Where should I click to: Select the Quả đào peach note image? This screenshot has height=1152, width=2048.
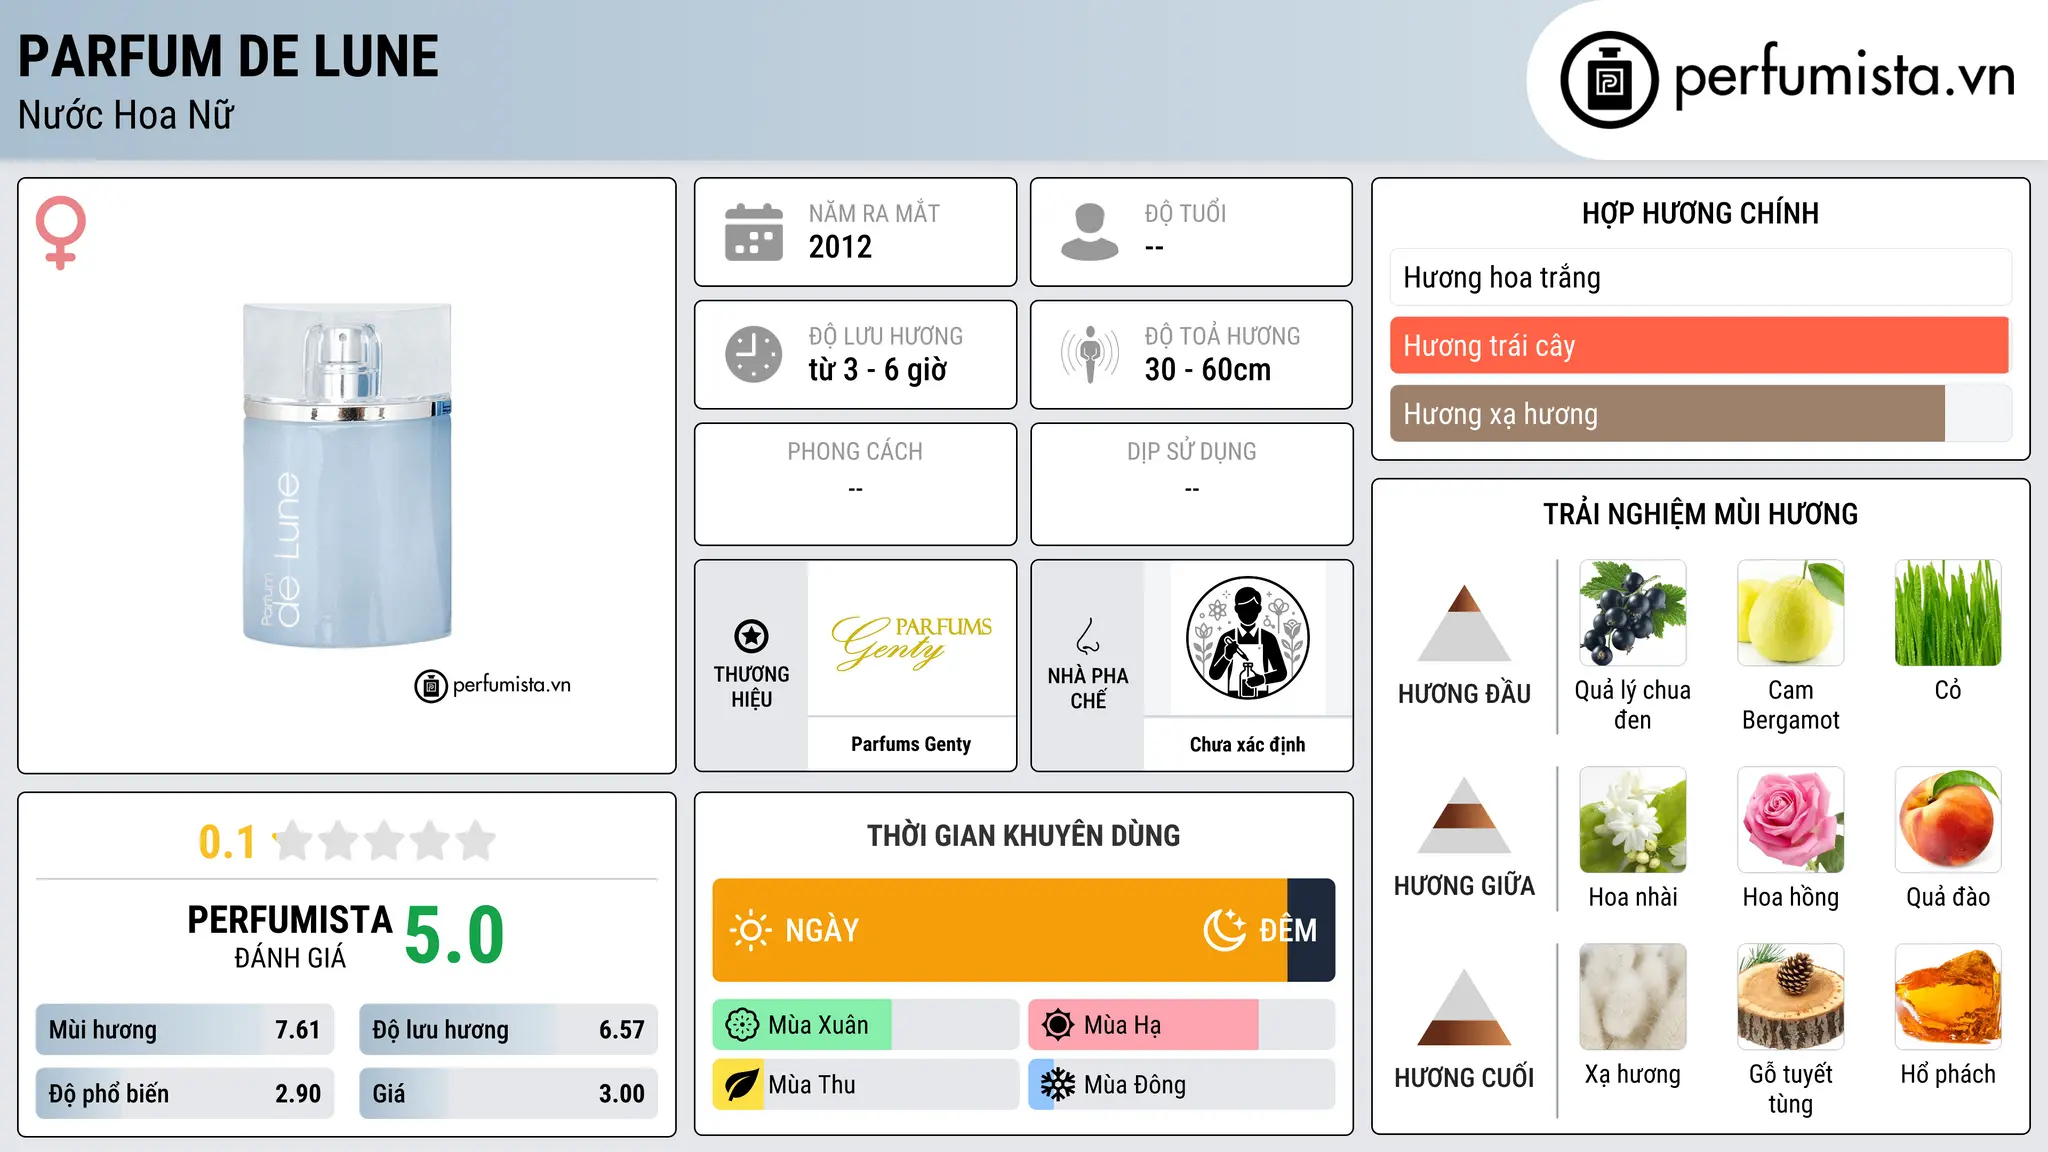tap(1948, 820)
